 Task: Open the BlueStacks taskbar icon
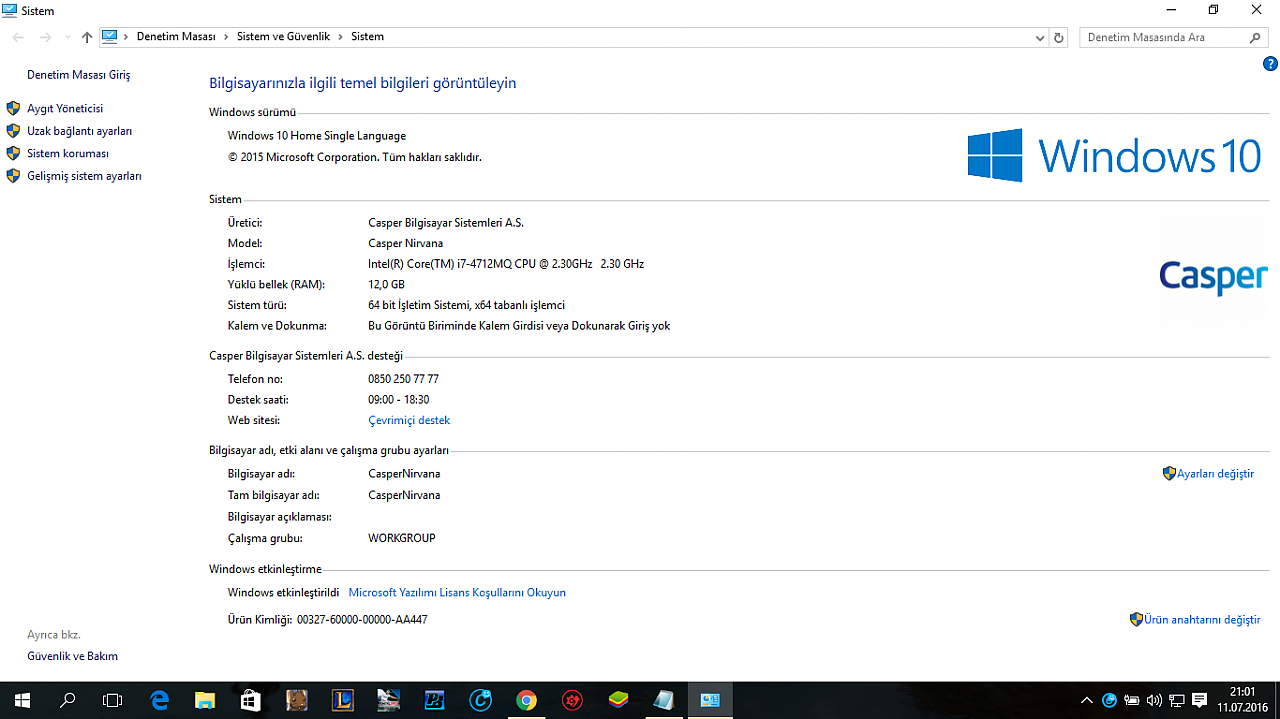(x=618, y=701)
